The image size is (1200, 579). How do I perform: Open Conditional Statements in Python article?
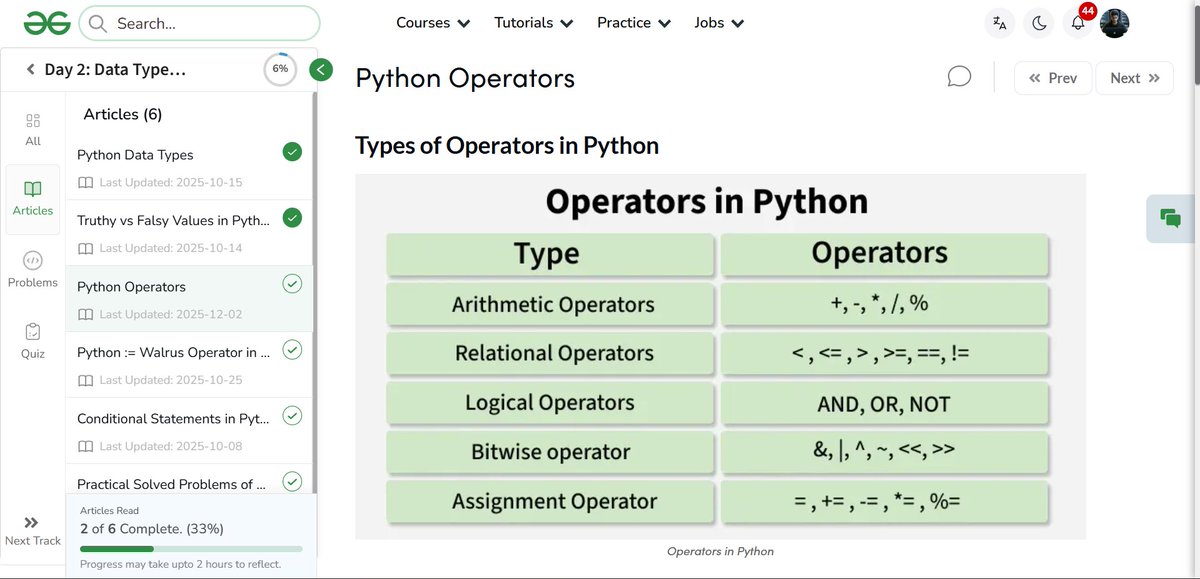coord(173,419)
